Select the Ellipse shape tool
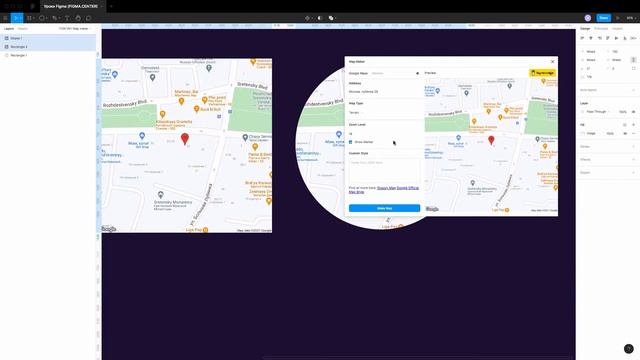Viewport: 640px width, 360px height. (42, 18)
